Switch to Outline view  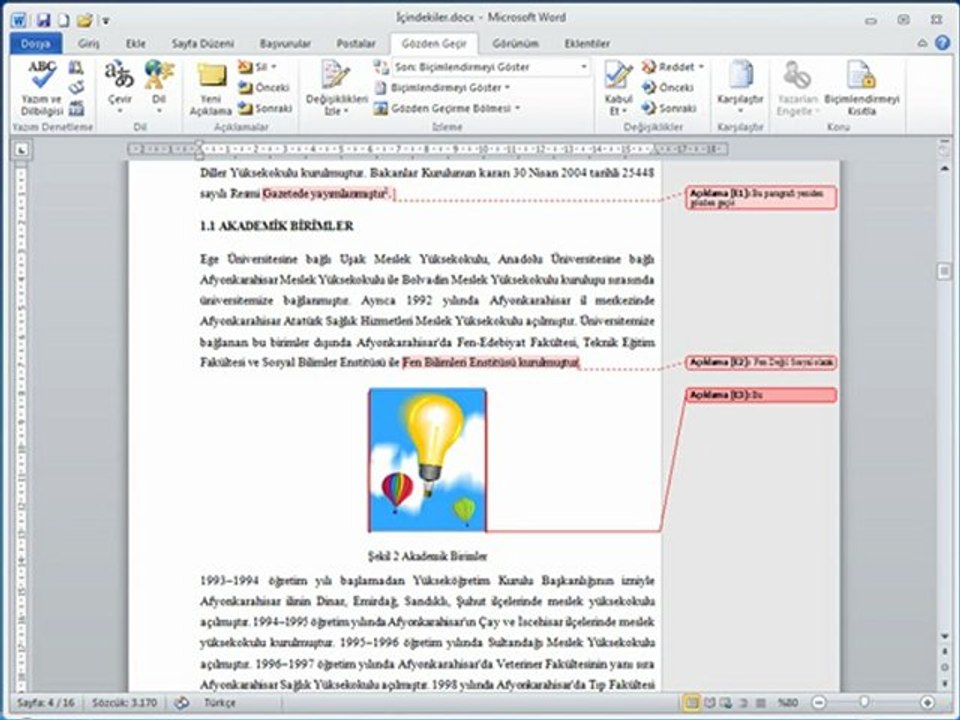point(743,703)
